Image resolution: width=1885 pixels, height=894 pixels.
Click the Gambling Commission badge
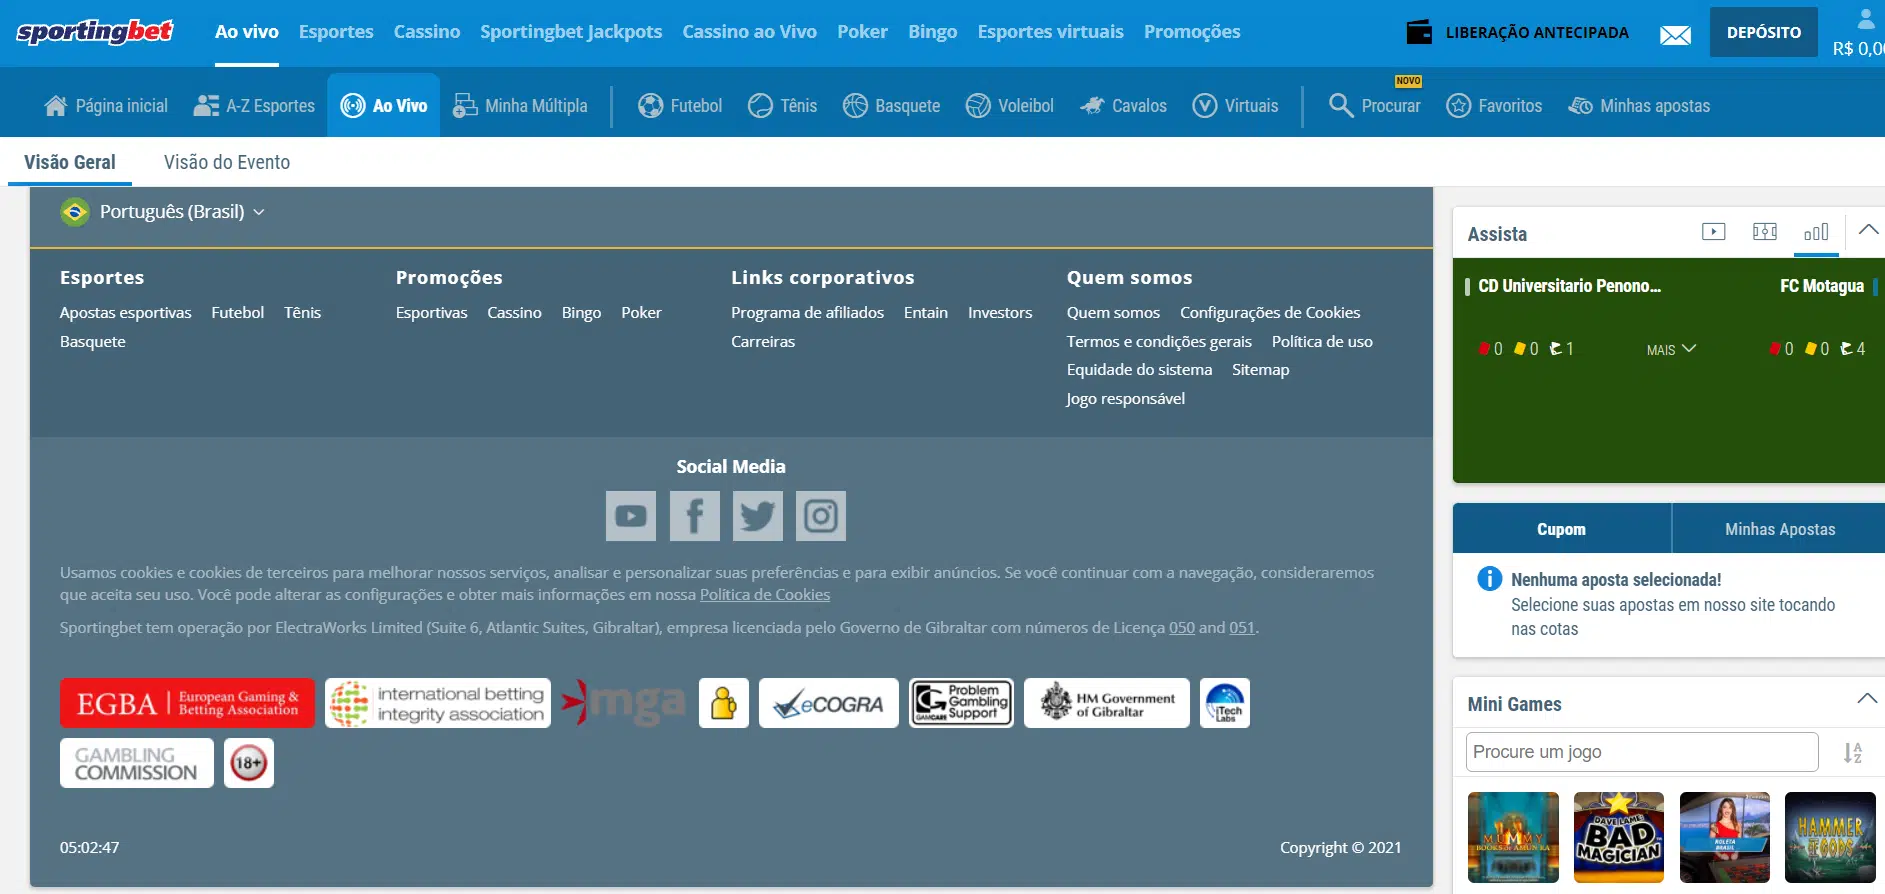tap(137, 763)
